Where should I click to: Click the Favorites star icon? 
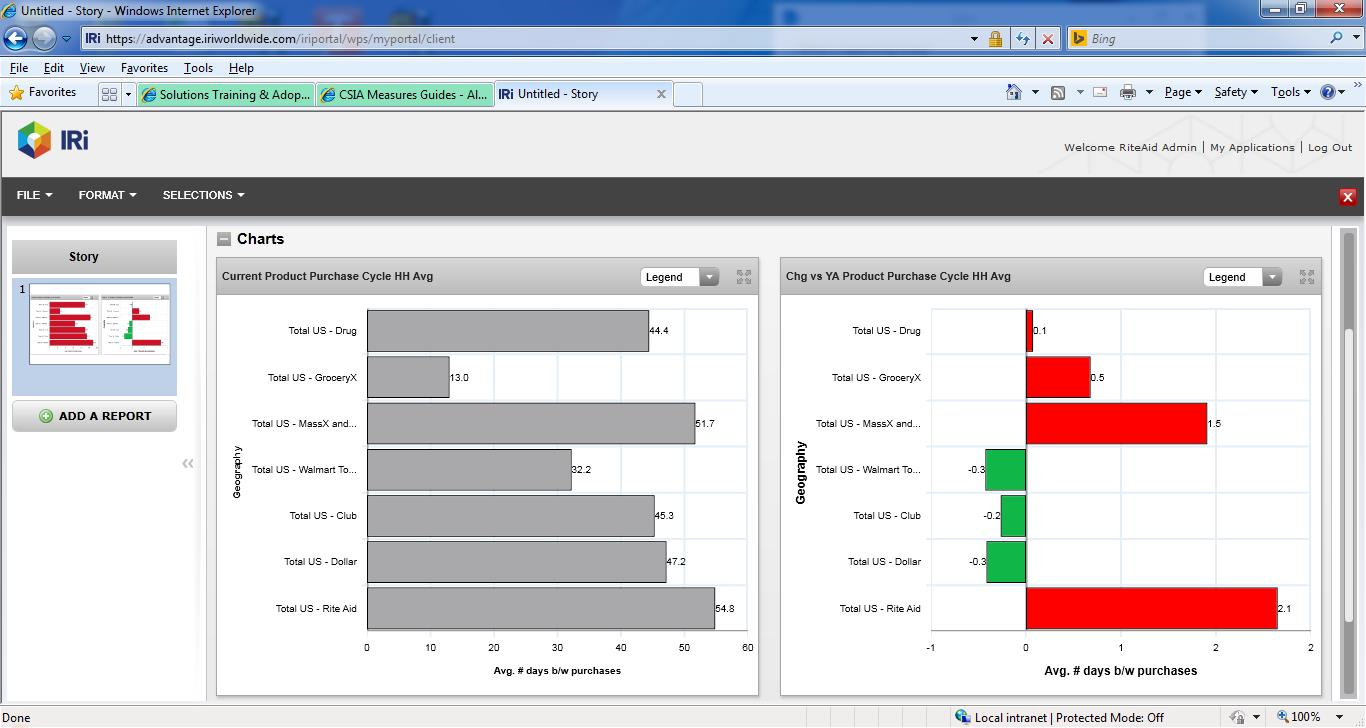tap(17, 92)
